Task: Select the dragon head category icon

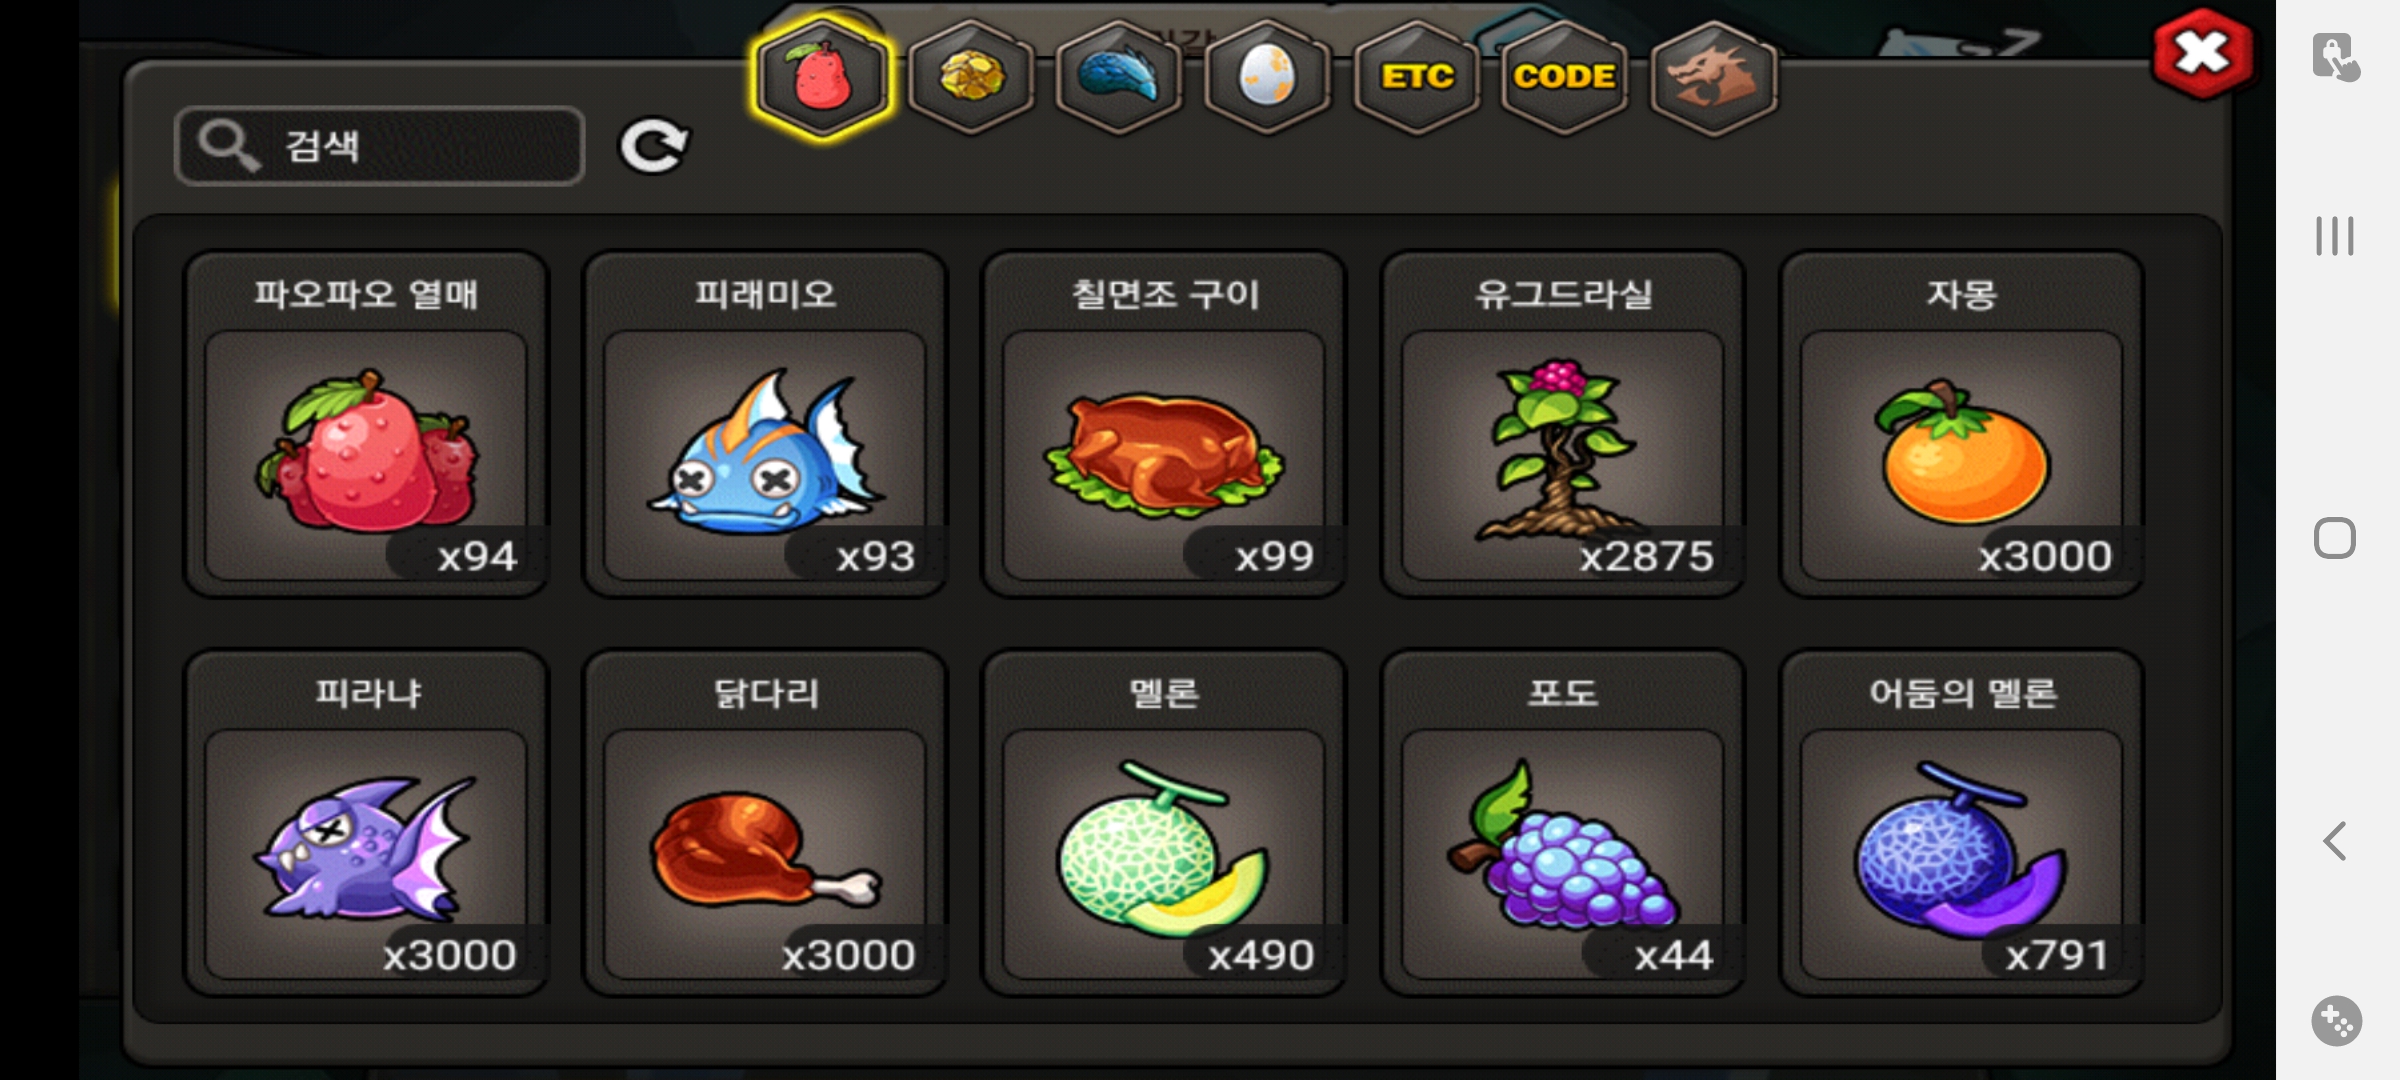Action: (1713, 77)
